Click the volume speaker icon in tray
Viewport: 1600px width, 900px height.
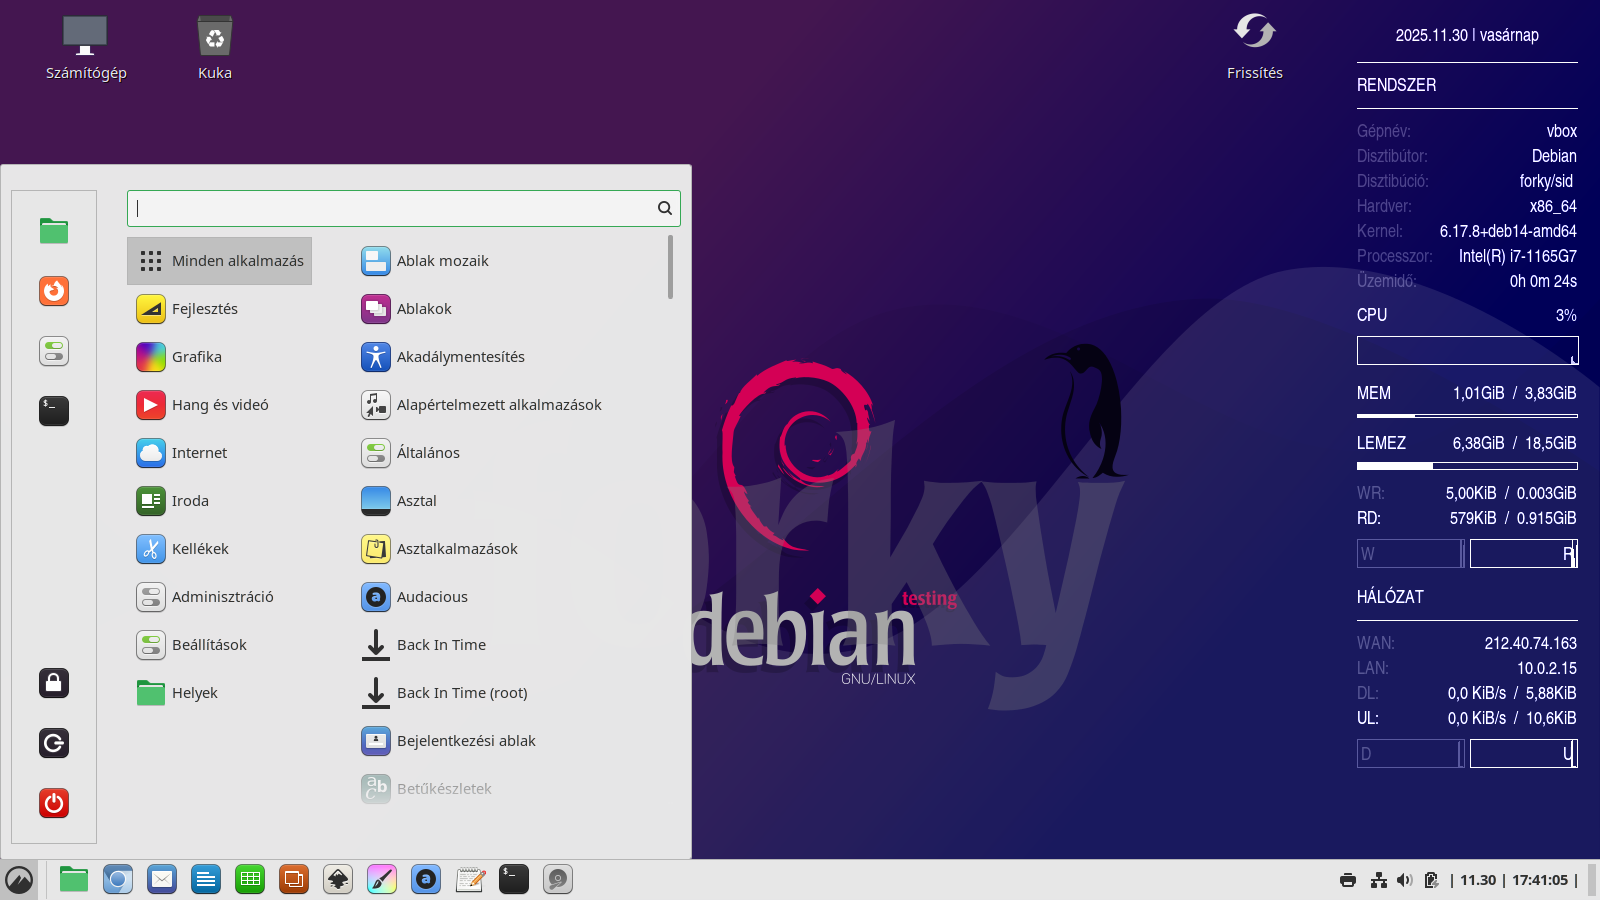click(x=1404, y=880)
